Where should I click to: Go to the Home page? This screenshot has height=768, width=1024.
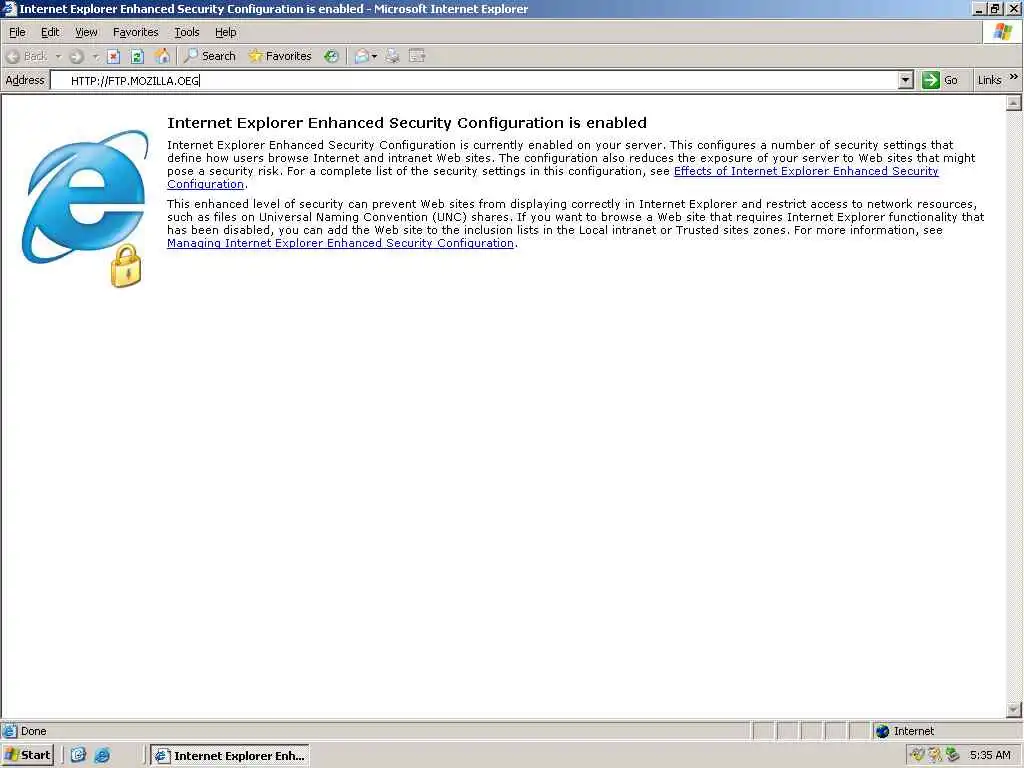(x=162, y=56)
